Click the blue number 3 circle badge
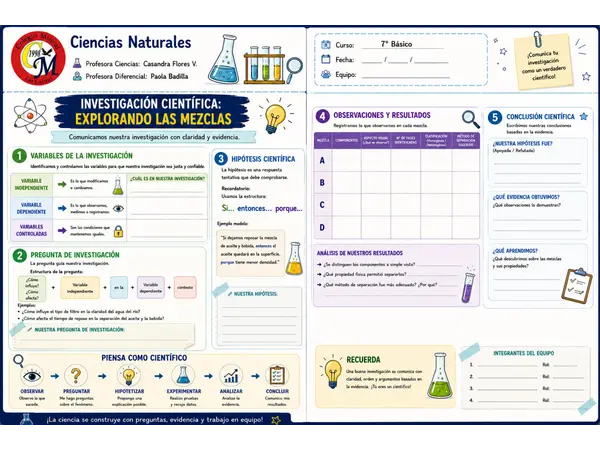The width and height of the screenshot is (600, 450). [221, 159]
